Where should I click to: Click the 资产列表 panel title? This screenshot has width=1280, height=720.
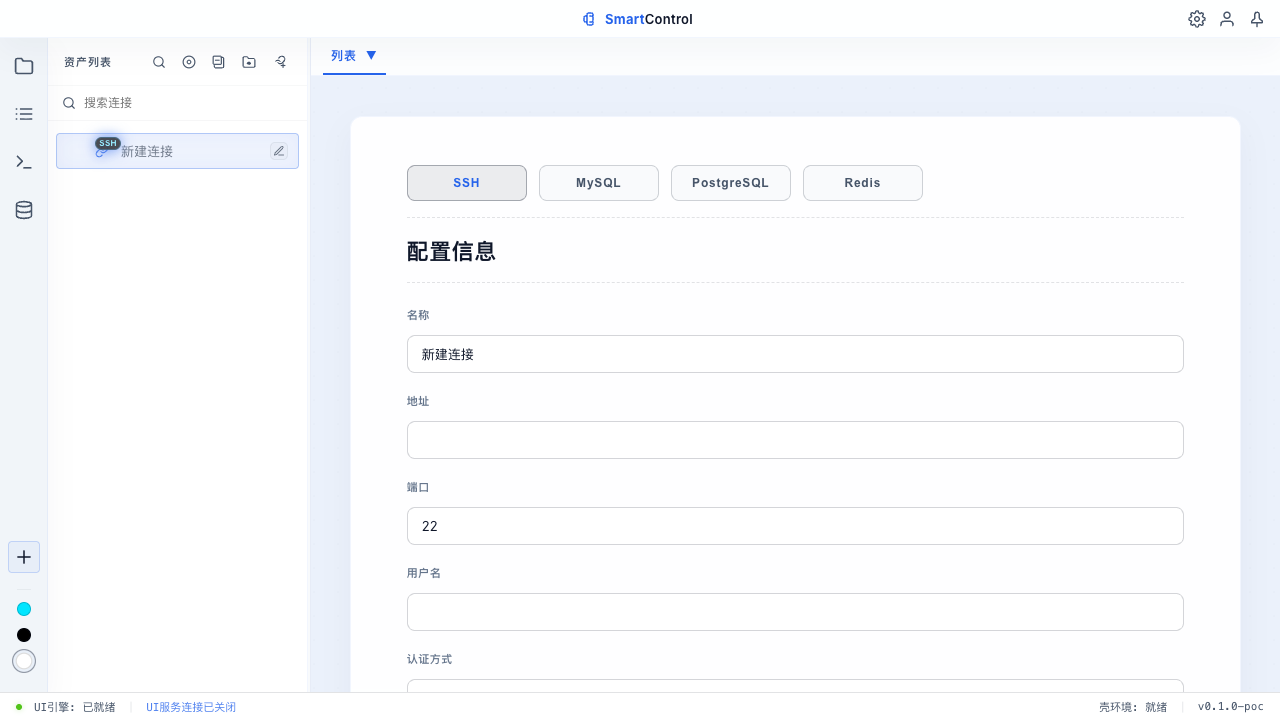88,62
